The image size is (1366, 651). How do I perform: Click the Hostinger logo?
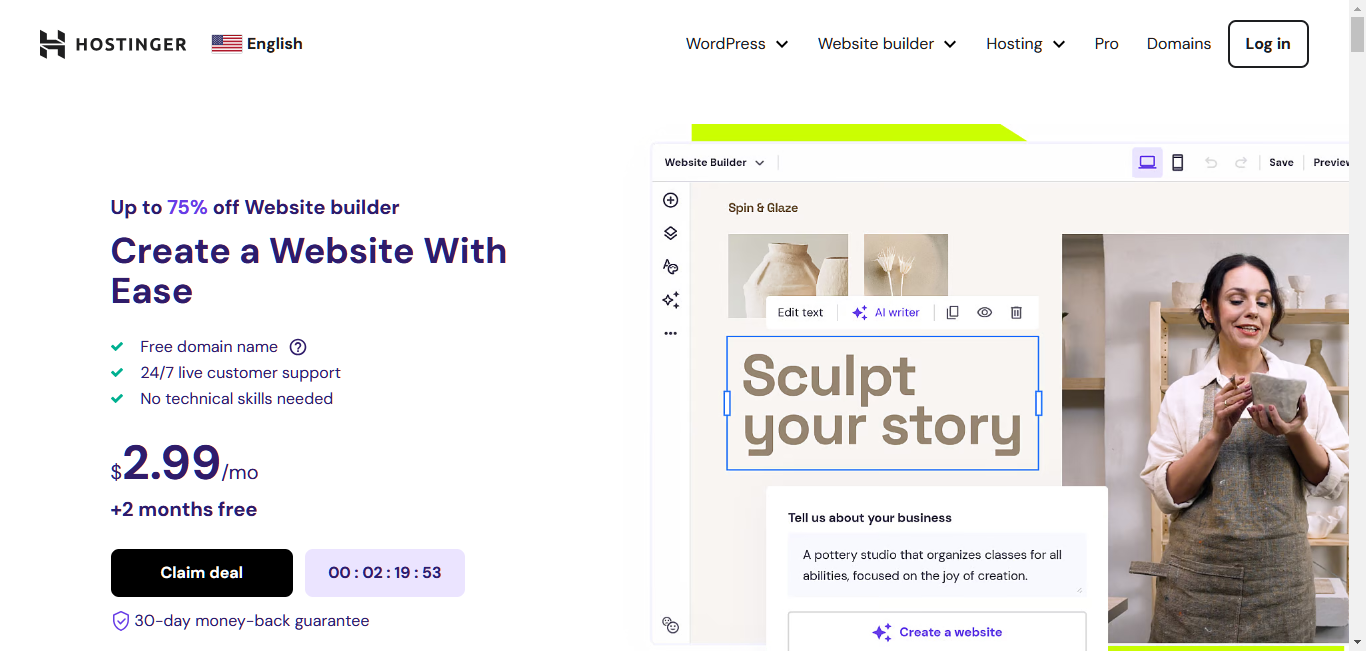point(113,44)
